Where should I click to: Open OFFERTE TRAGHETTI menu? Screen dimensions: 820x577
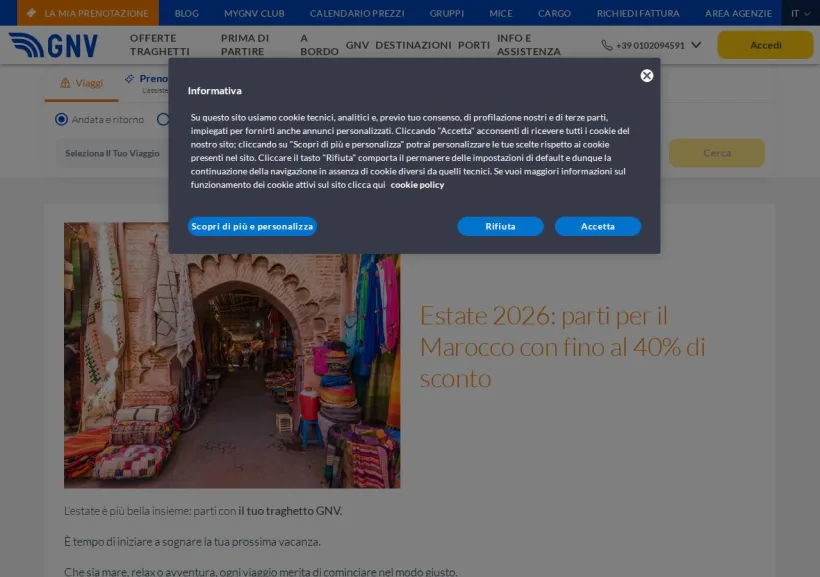160,45
